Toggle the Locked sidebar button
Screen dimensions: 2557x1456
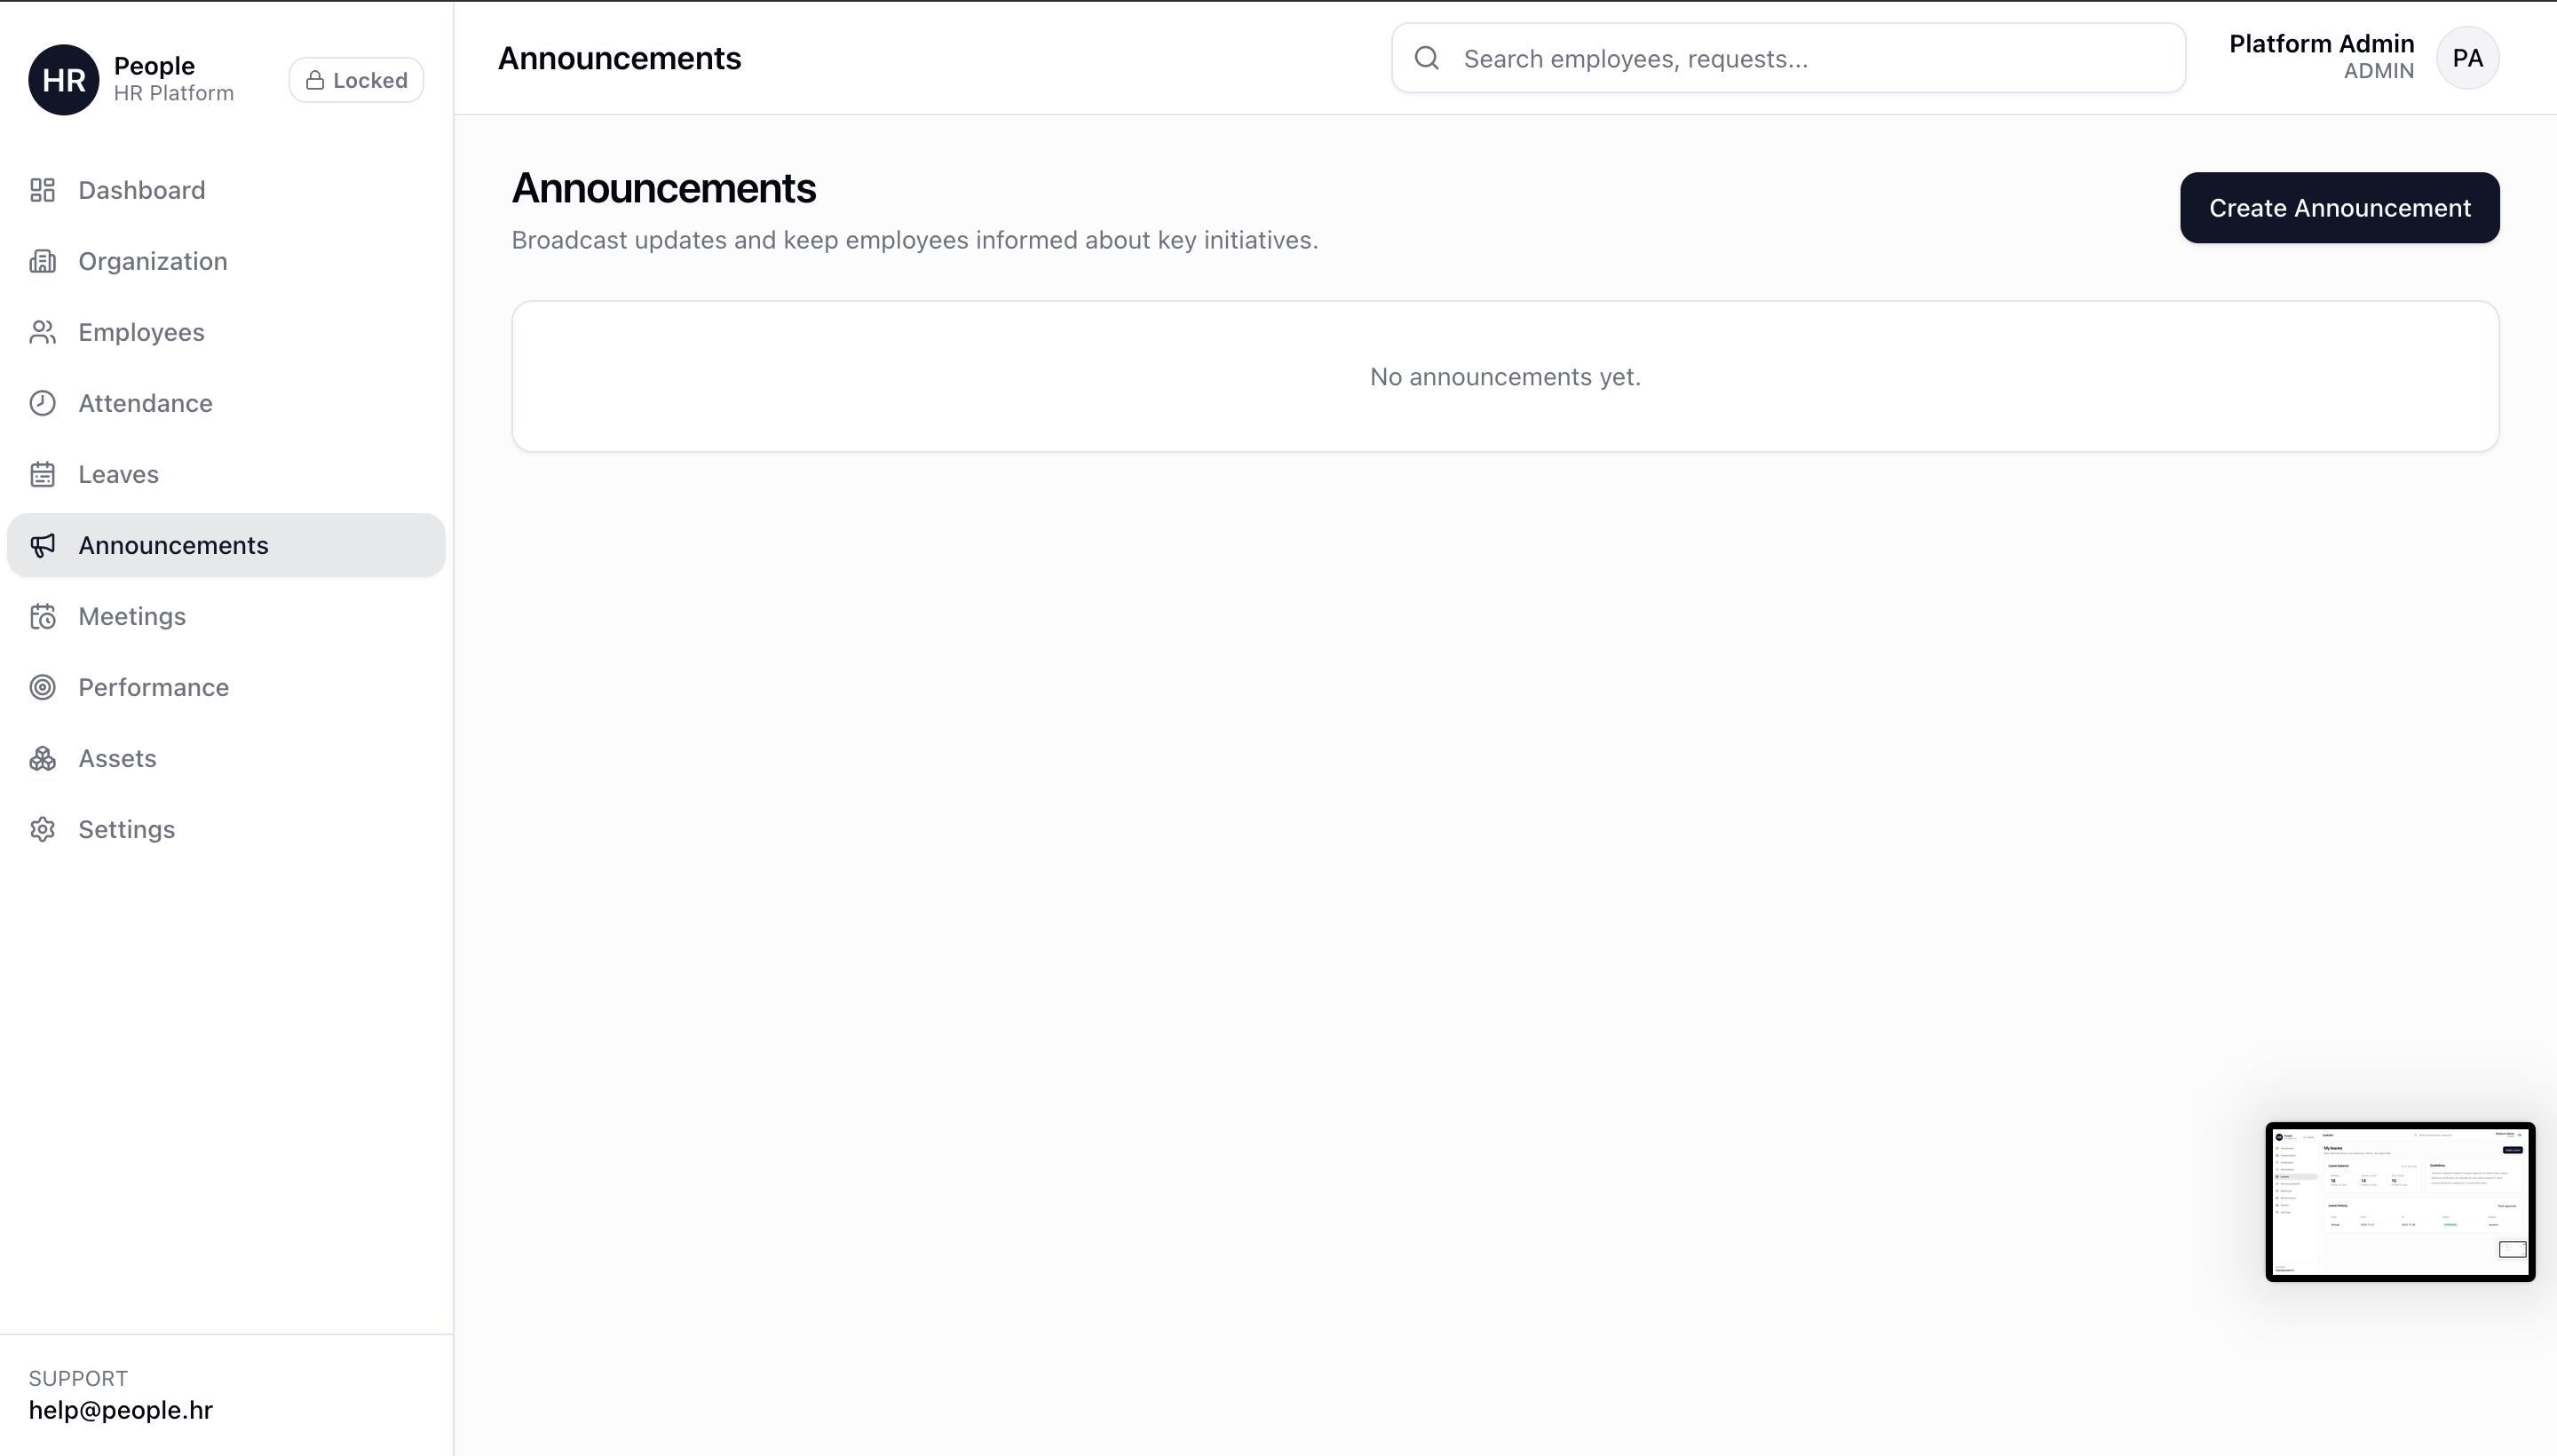(356, 80)
